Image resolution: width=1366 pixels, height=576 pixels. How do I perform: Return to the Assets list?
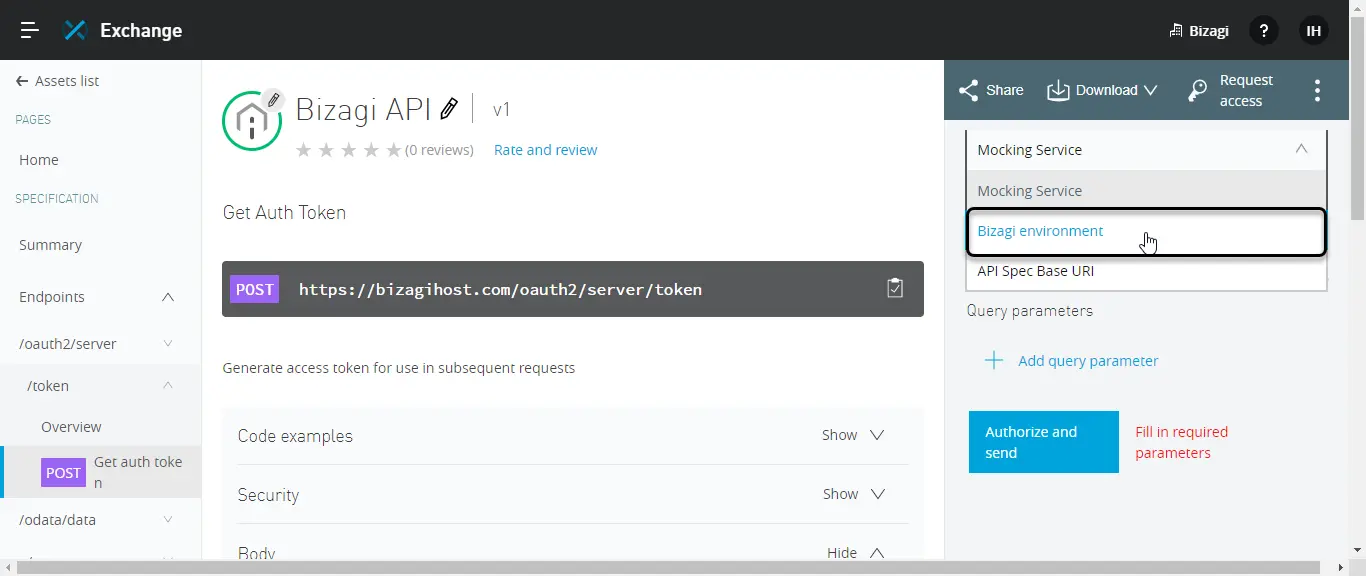67,81
